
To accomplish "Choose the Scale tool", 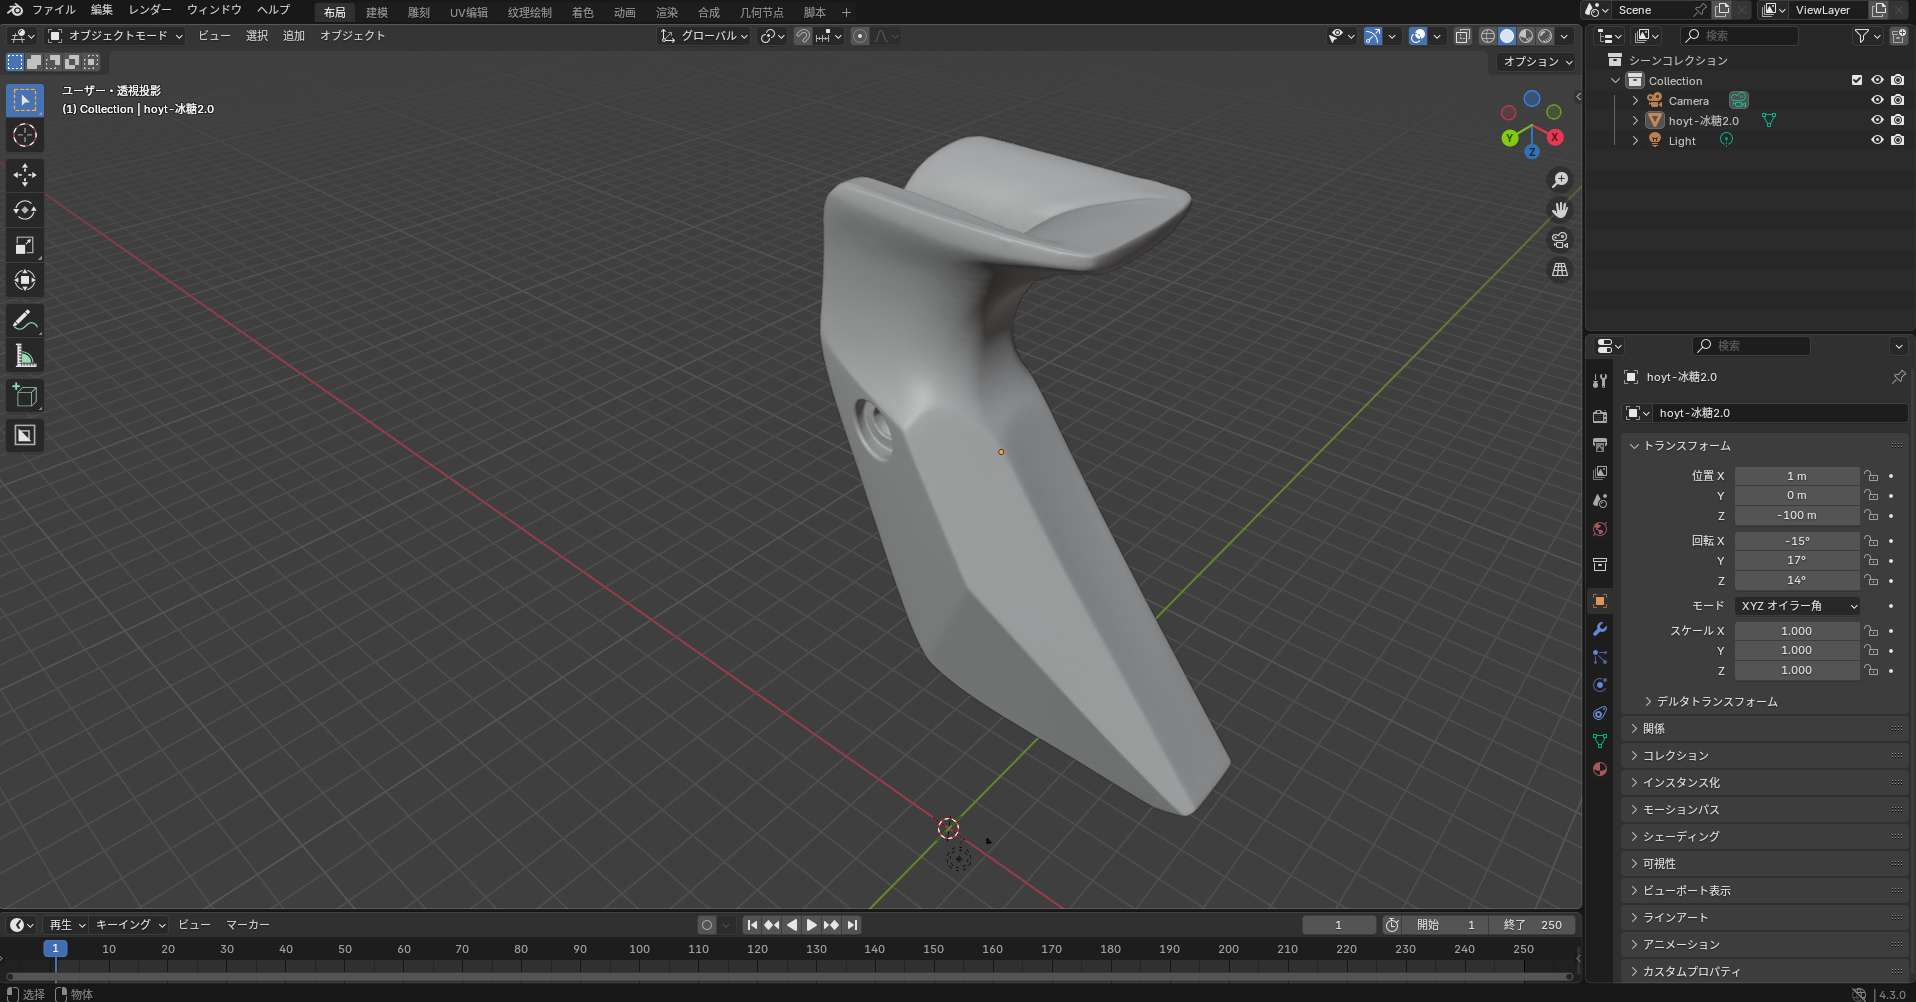I will 25,245.
